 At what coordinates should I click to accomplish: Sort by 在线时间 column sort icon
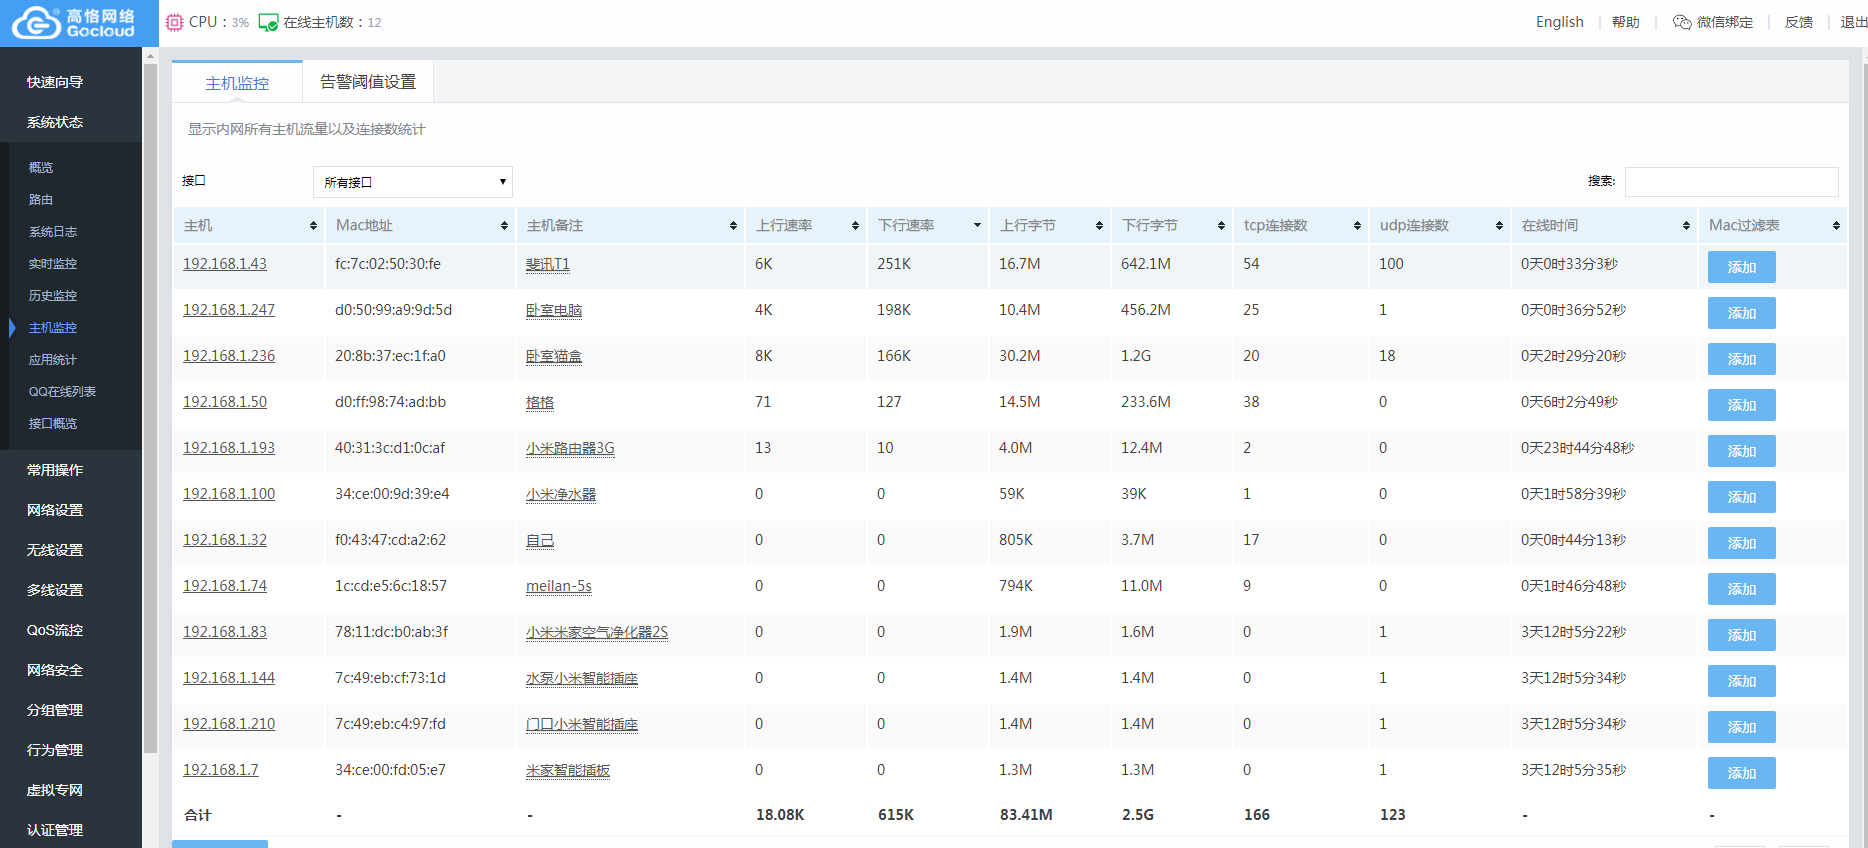(1686, 226)
